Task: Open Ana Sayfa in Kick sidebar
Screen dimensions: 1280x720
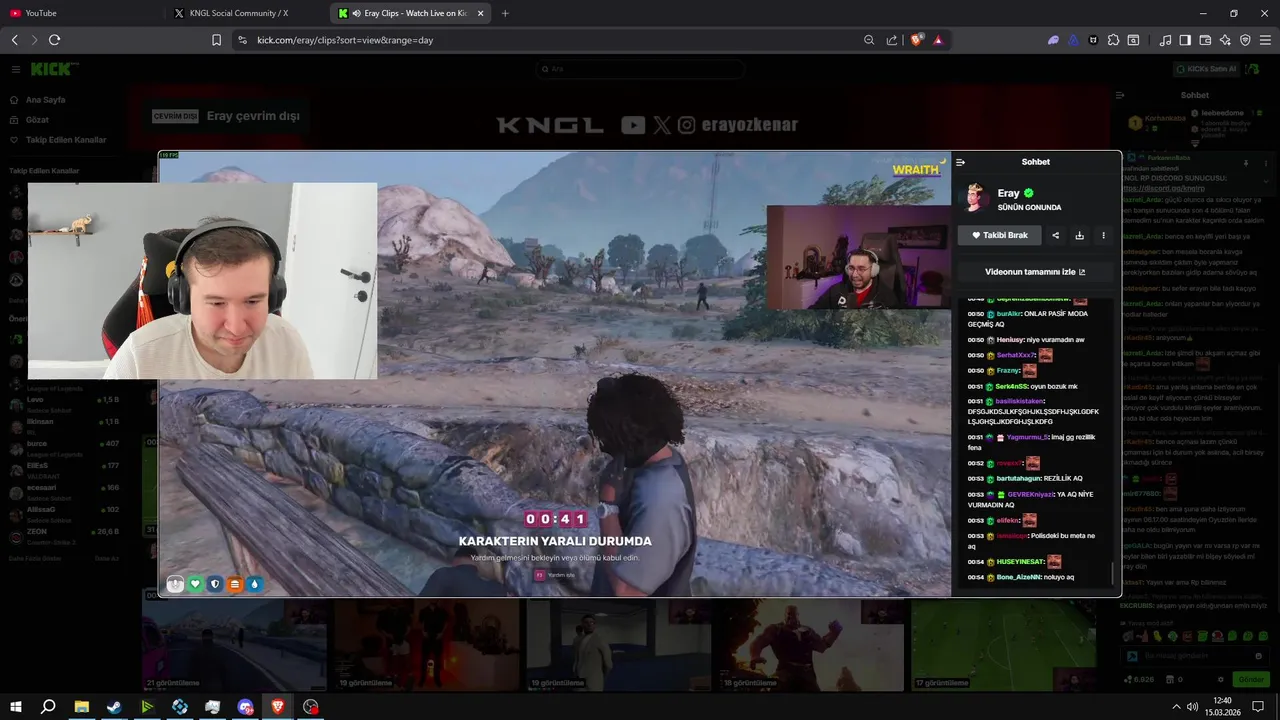Action: pyautogui.click(x=45, y=100)
